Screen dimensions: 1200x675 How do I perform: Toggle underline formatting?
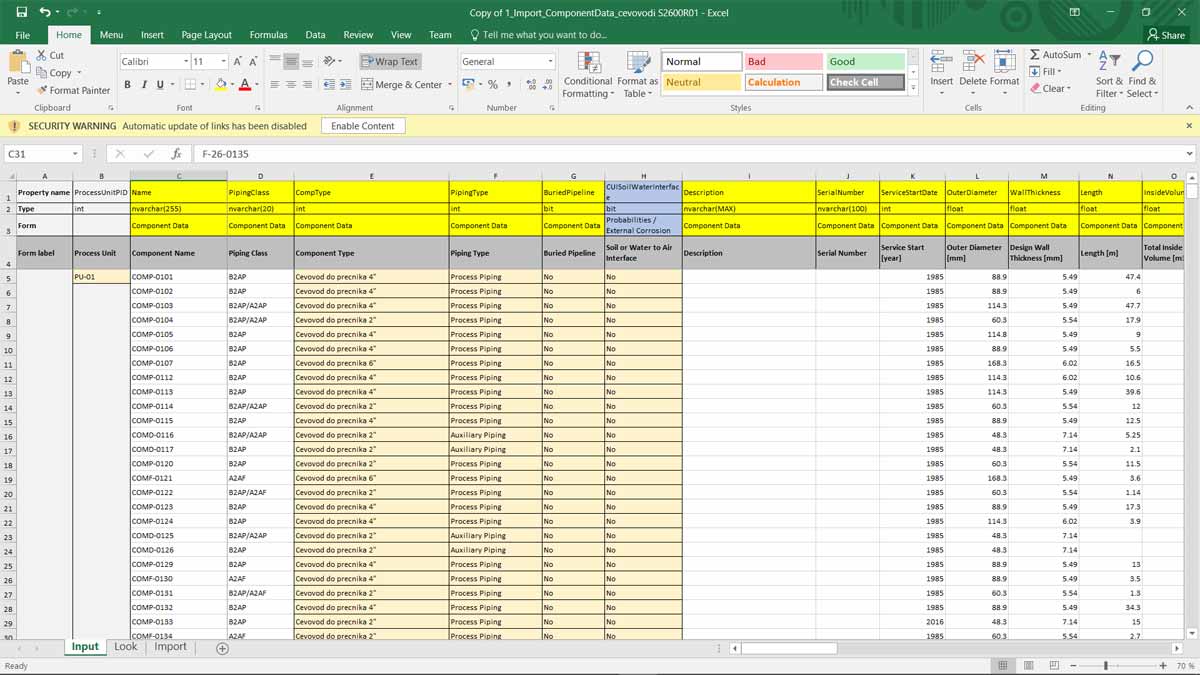point(160,85)
